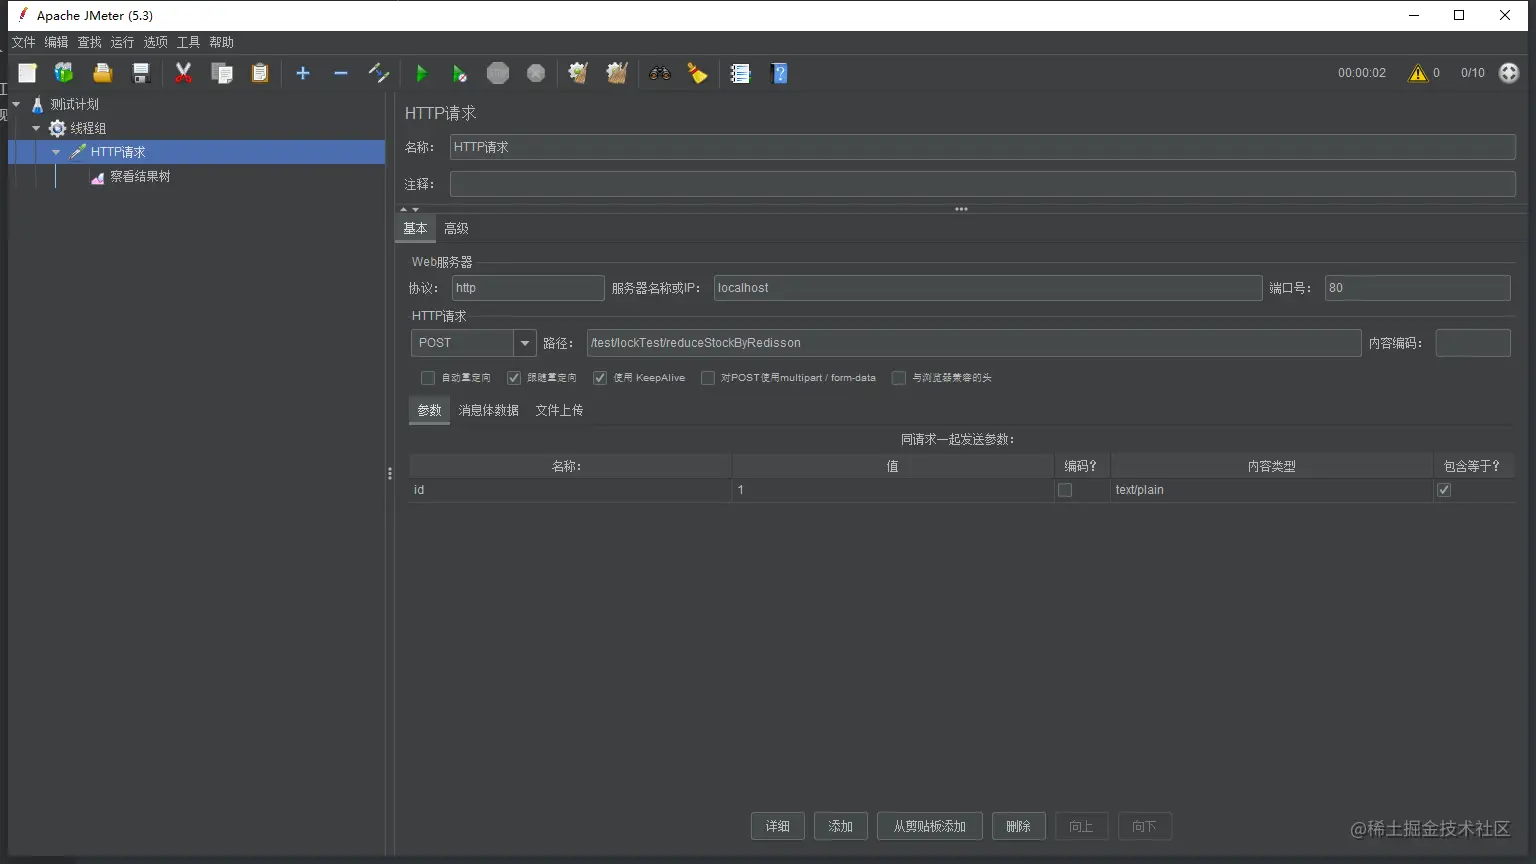Screen dimensions: 1536x864
Task: Open the Templates icon in toolbar
Action: 64,73
